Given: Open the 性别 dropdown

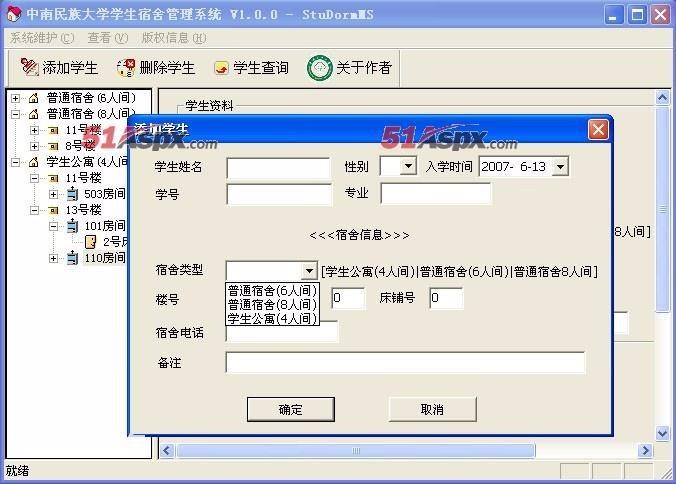Looking at the screenshot, I should 408,166.
